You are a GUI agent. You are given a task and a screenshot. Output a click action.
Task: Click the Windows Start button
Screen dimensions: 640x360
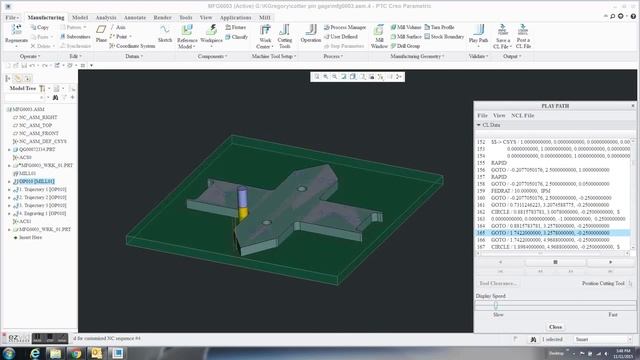pyautogui.click(x=9, y=353)
